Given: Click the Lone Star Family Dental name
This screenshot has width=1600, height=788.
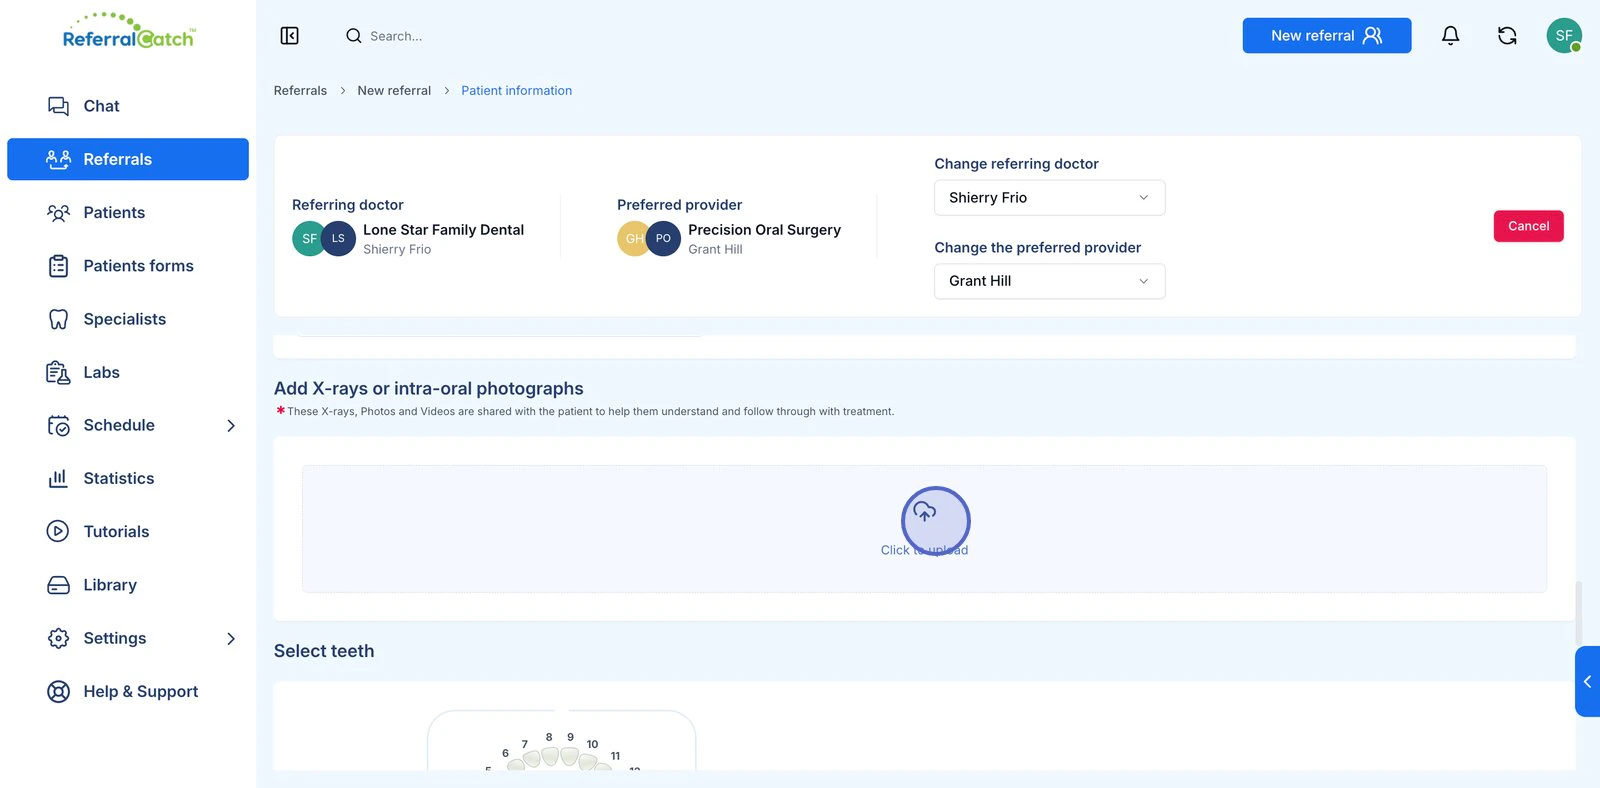Looking at the screenshot, I should [x=443, y=230].
